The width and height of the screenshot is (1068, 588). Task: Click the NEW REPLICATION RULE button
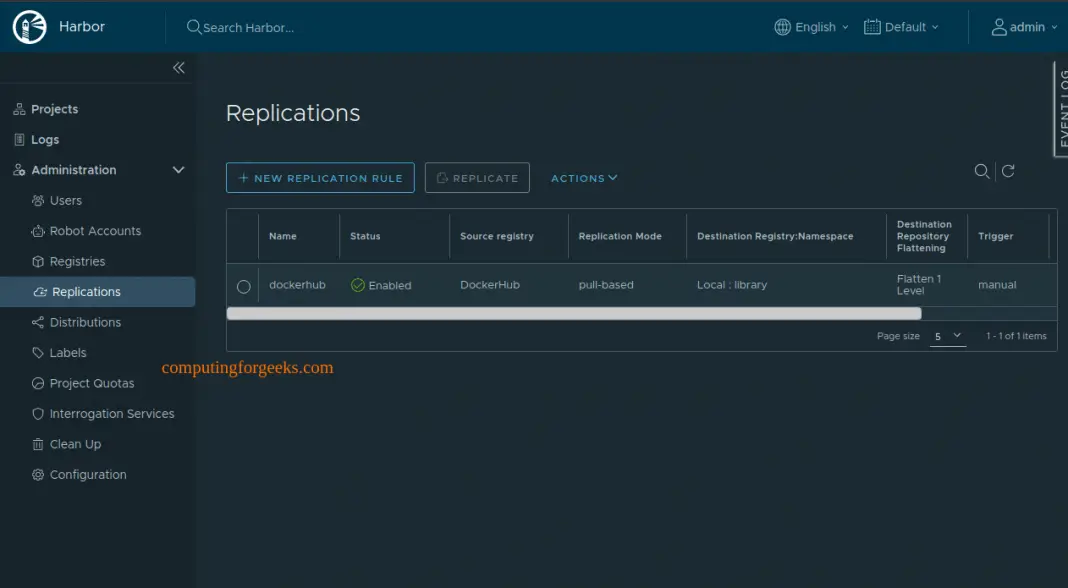pyautogui.click(x=320, y=177)
